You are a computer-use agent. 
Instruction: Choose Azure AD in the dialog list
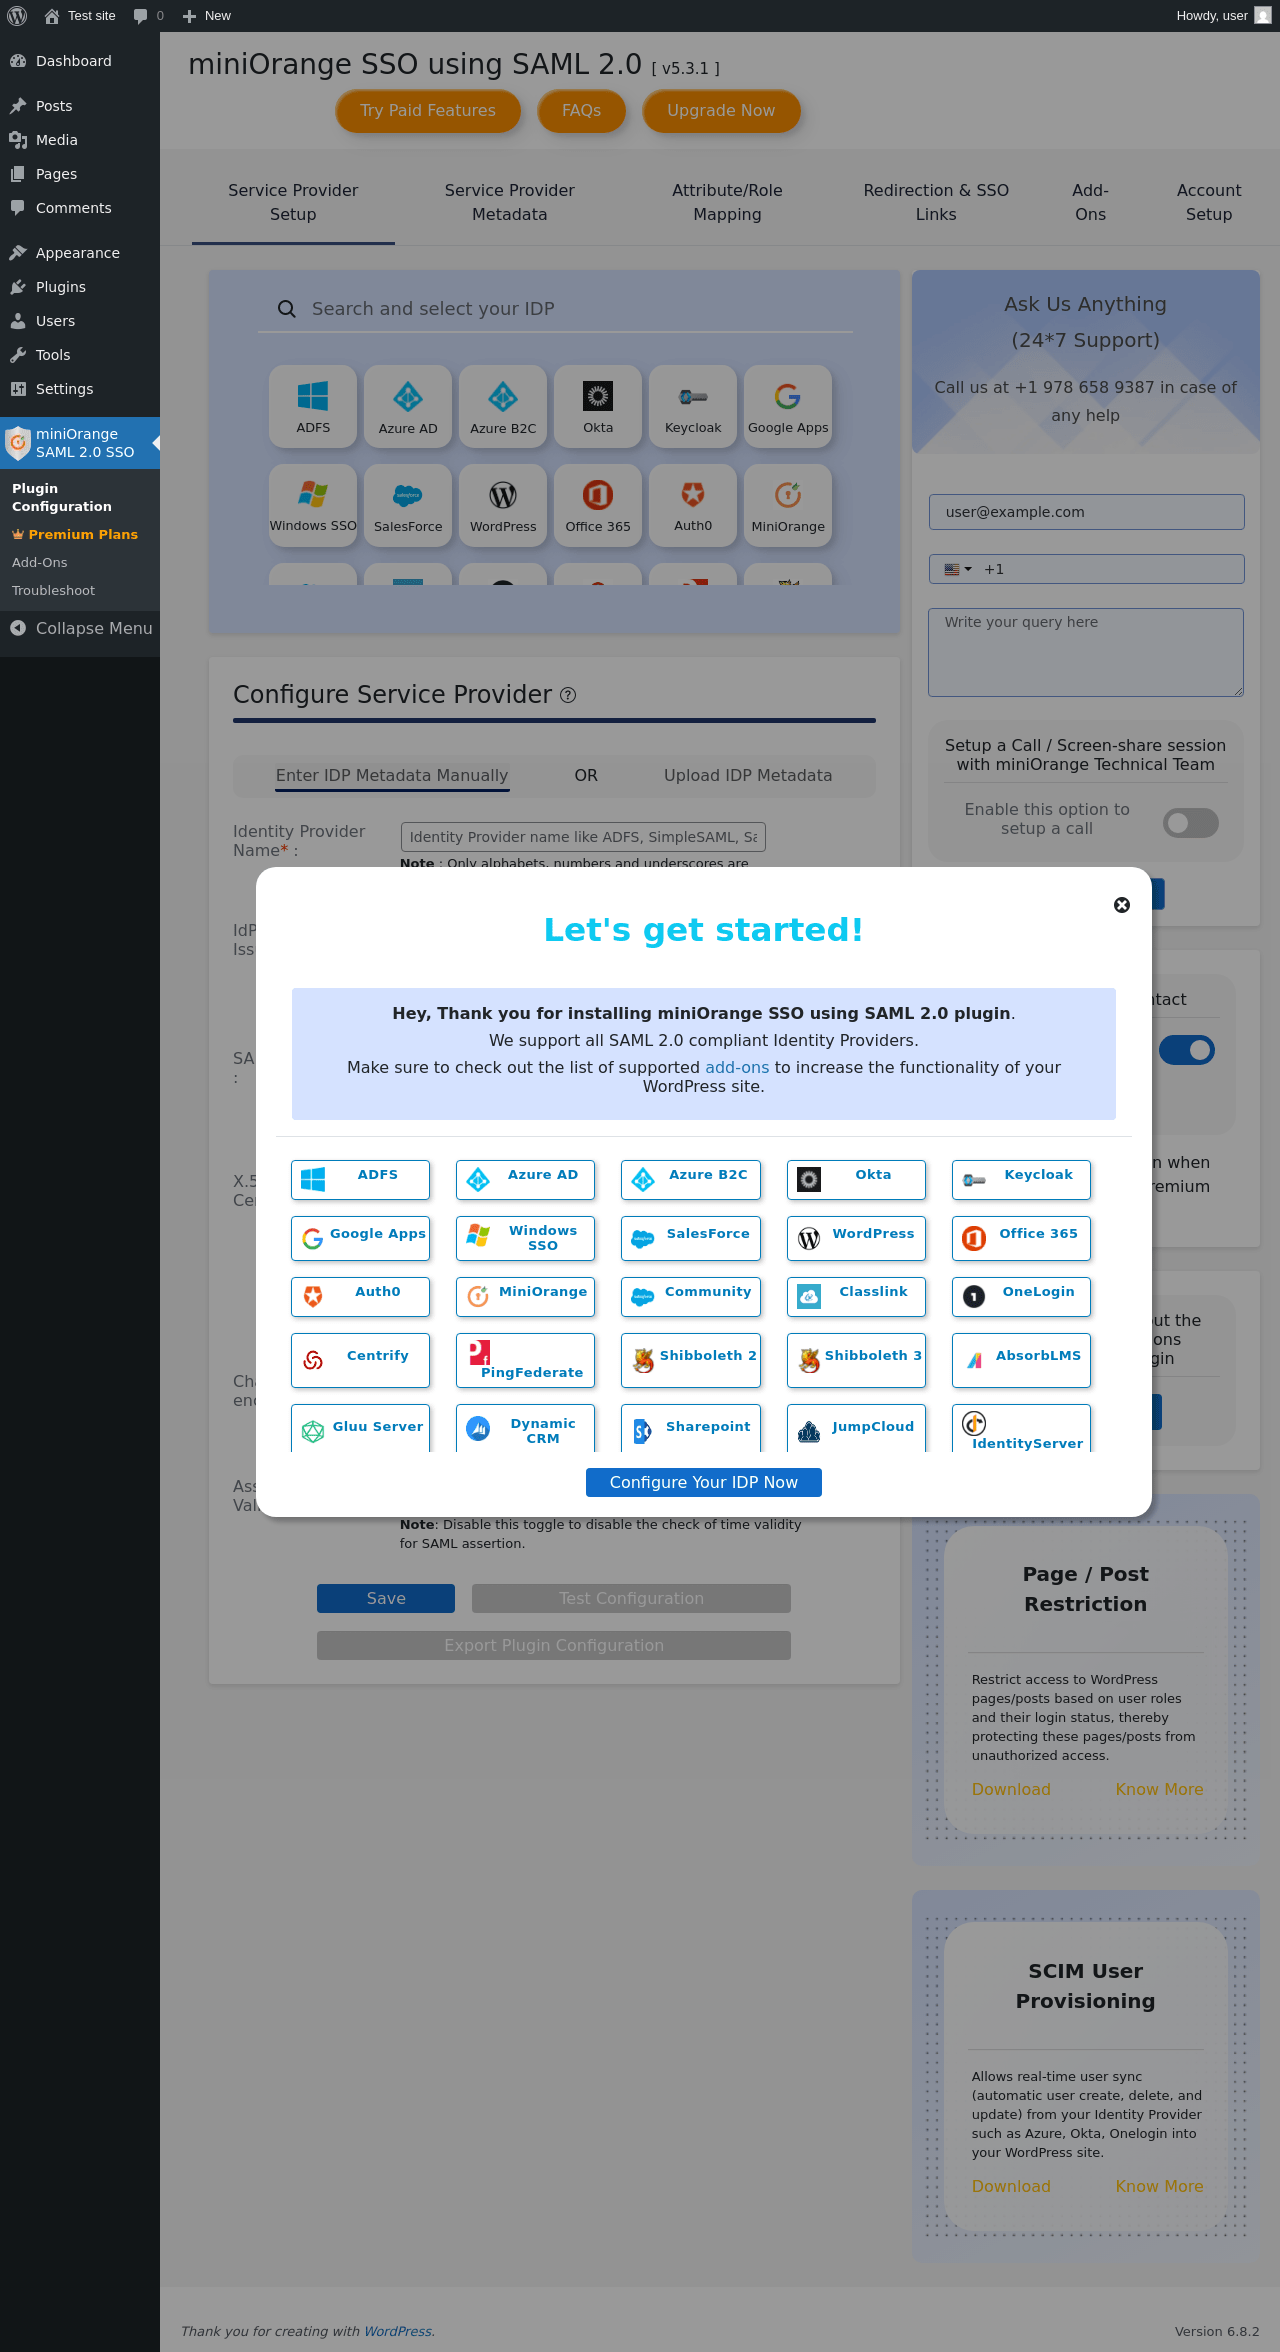click(x=525, y=1179)
